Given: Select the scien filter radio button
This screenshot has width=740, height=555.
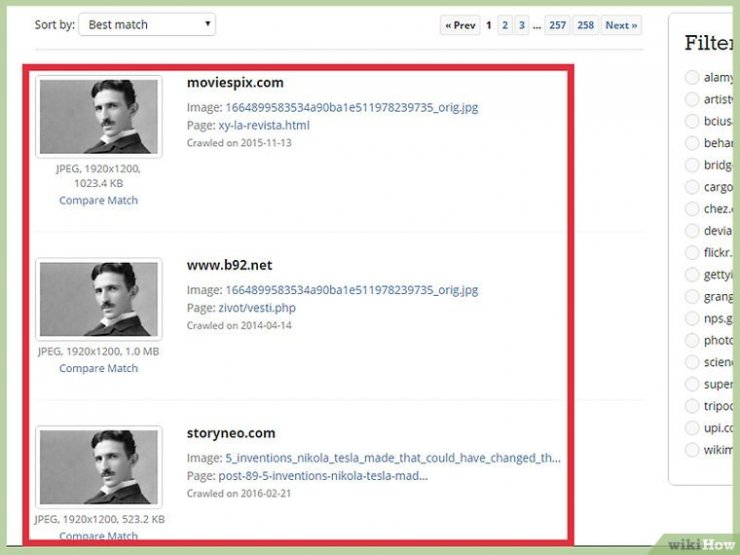Looking at the screenshot, I should point(692,362).
